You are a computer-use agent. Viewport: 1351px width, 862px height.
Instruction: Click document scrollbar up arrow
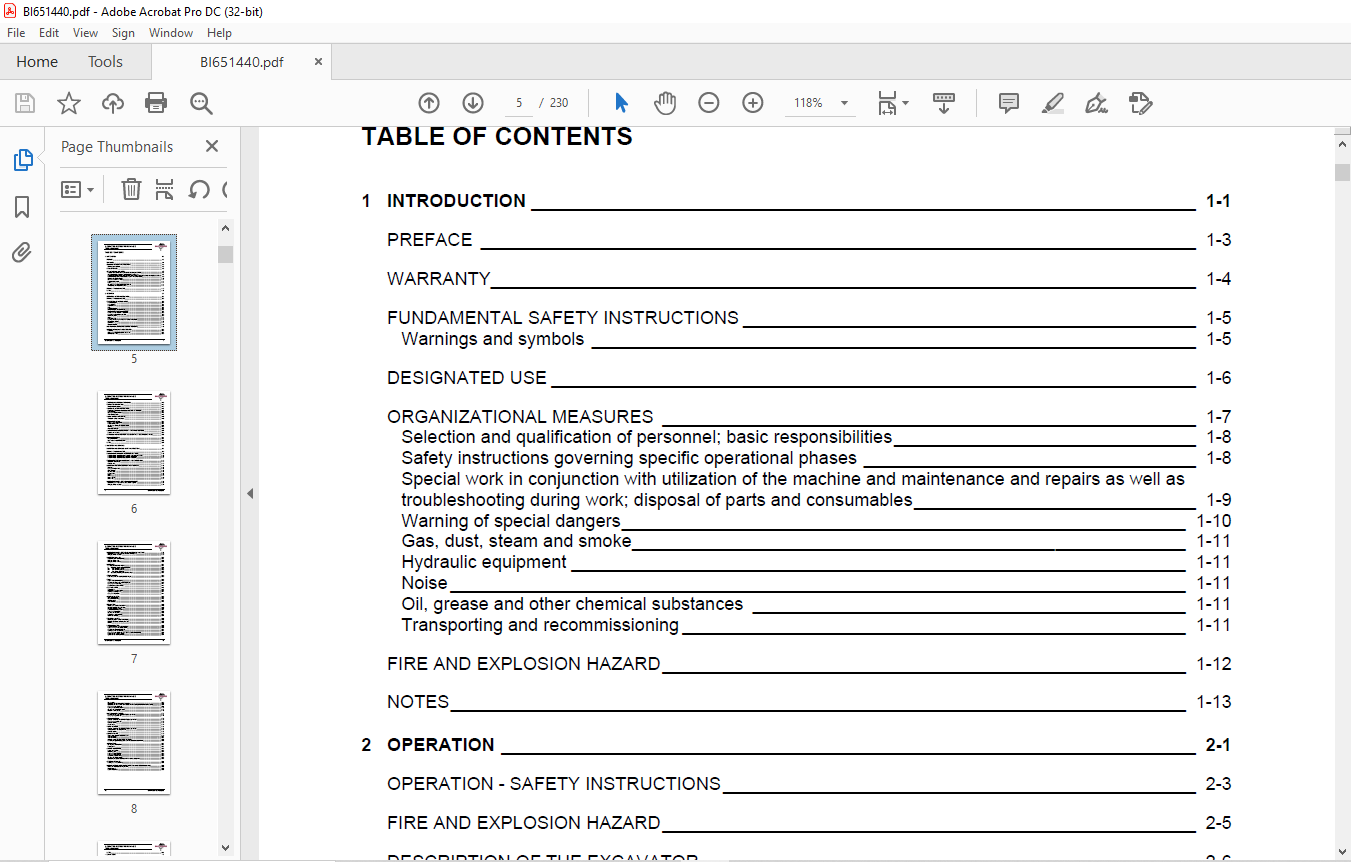(1342, 144)
